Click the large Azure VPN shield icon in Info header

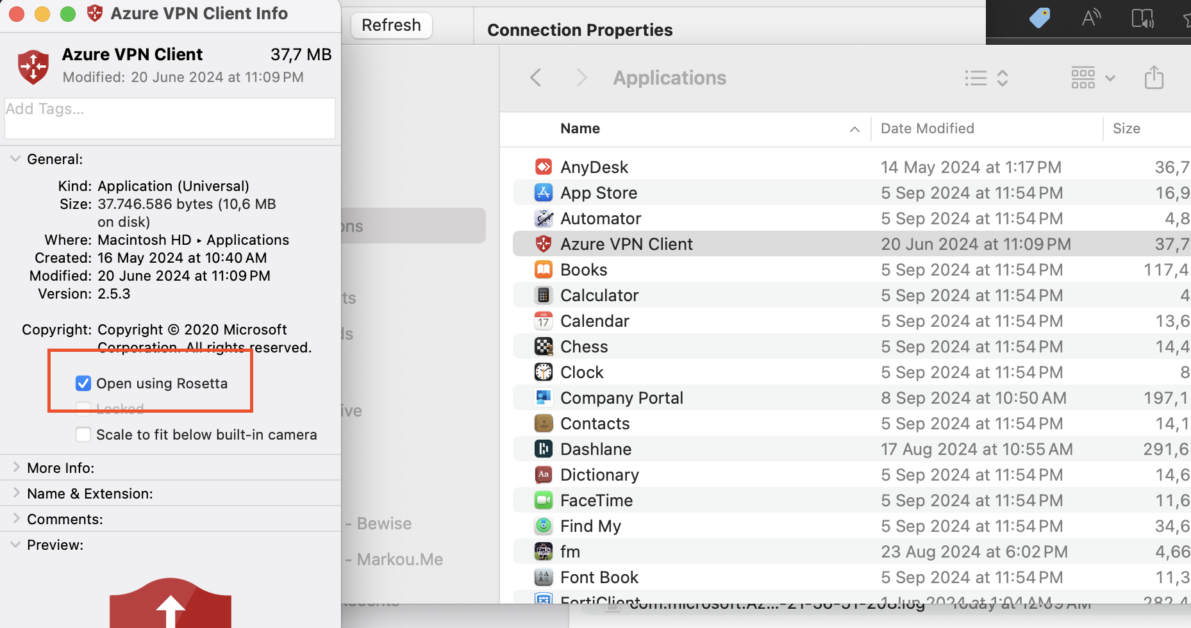coord(33,66)
